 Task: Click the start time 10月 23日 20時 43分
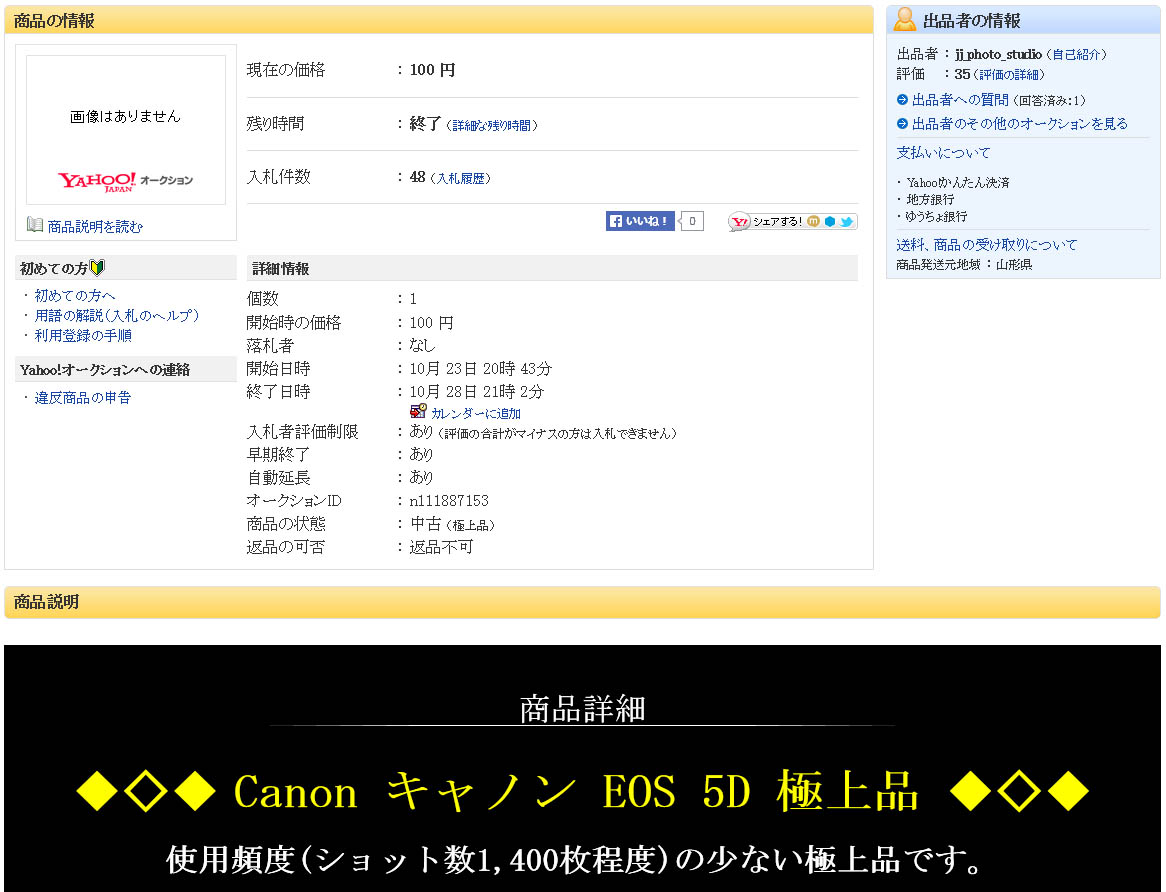[x=480, y=369]
